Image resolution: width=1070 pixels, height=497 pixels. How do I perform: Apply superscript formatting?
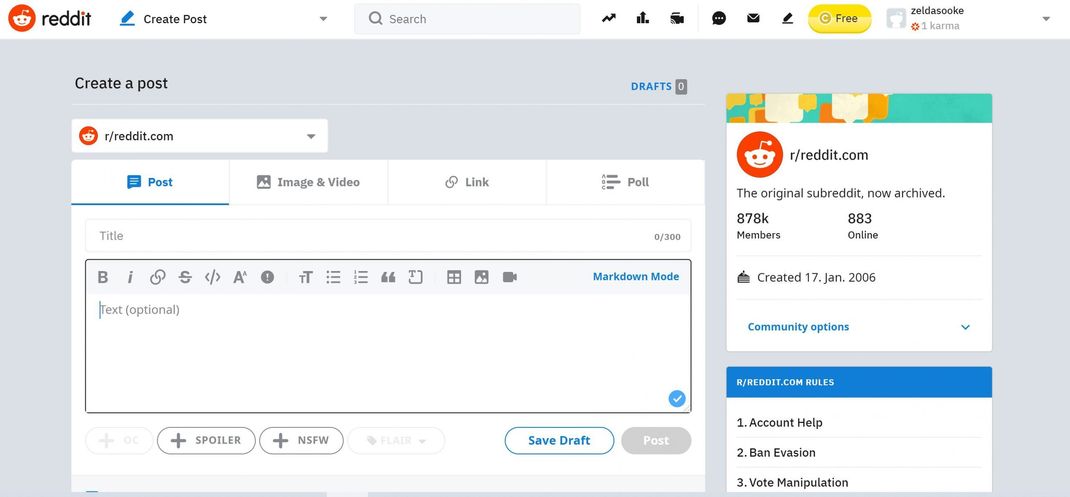240,276
